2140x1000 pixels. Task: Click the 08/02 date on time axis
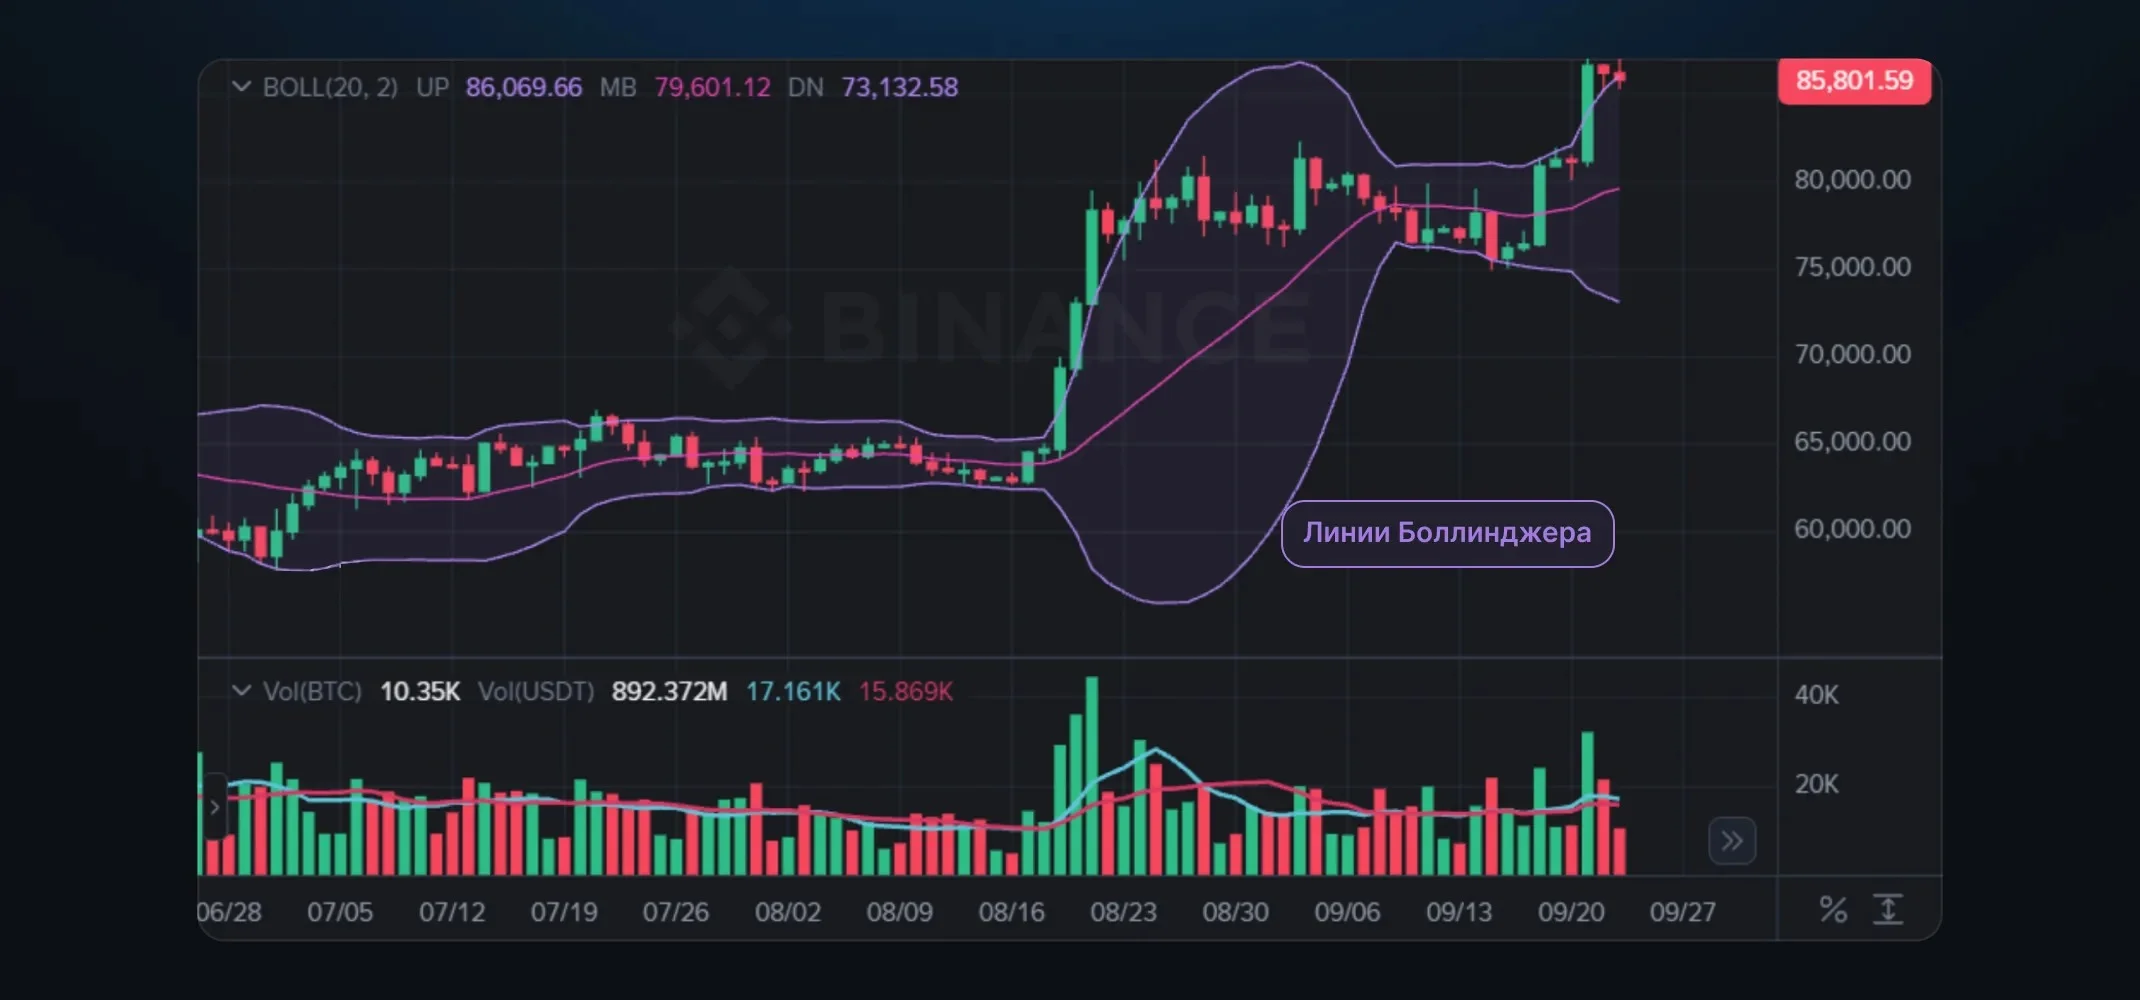788,912
